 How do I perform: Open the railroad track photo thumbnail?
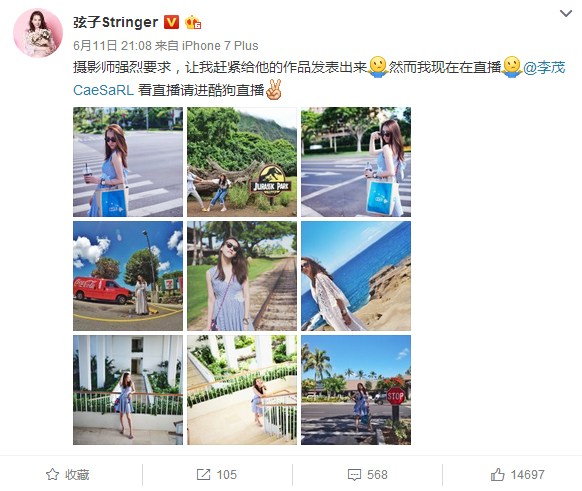(242, 276)
